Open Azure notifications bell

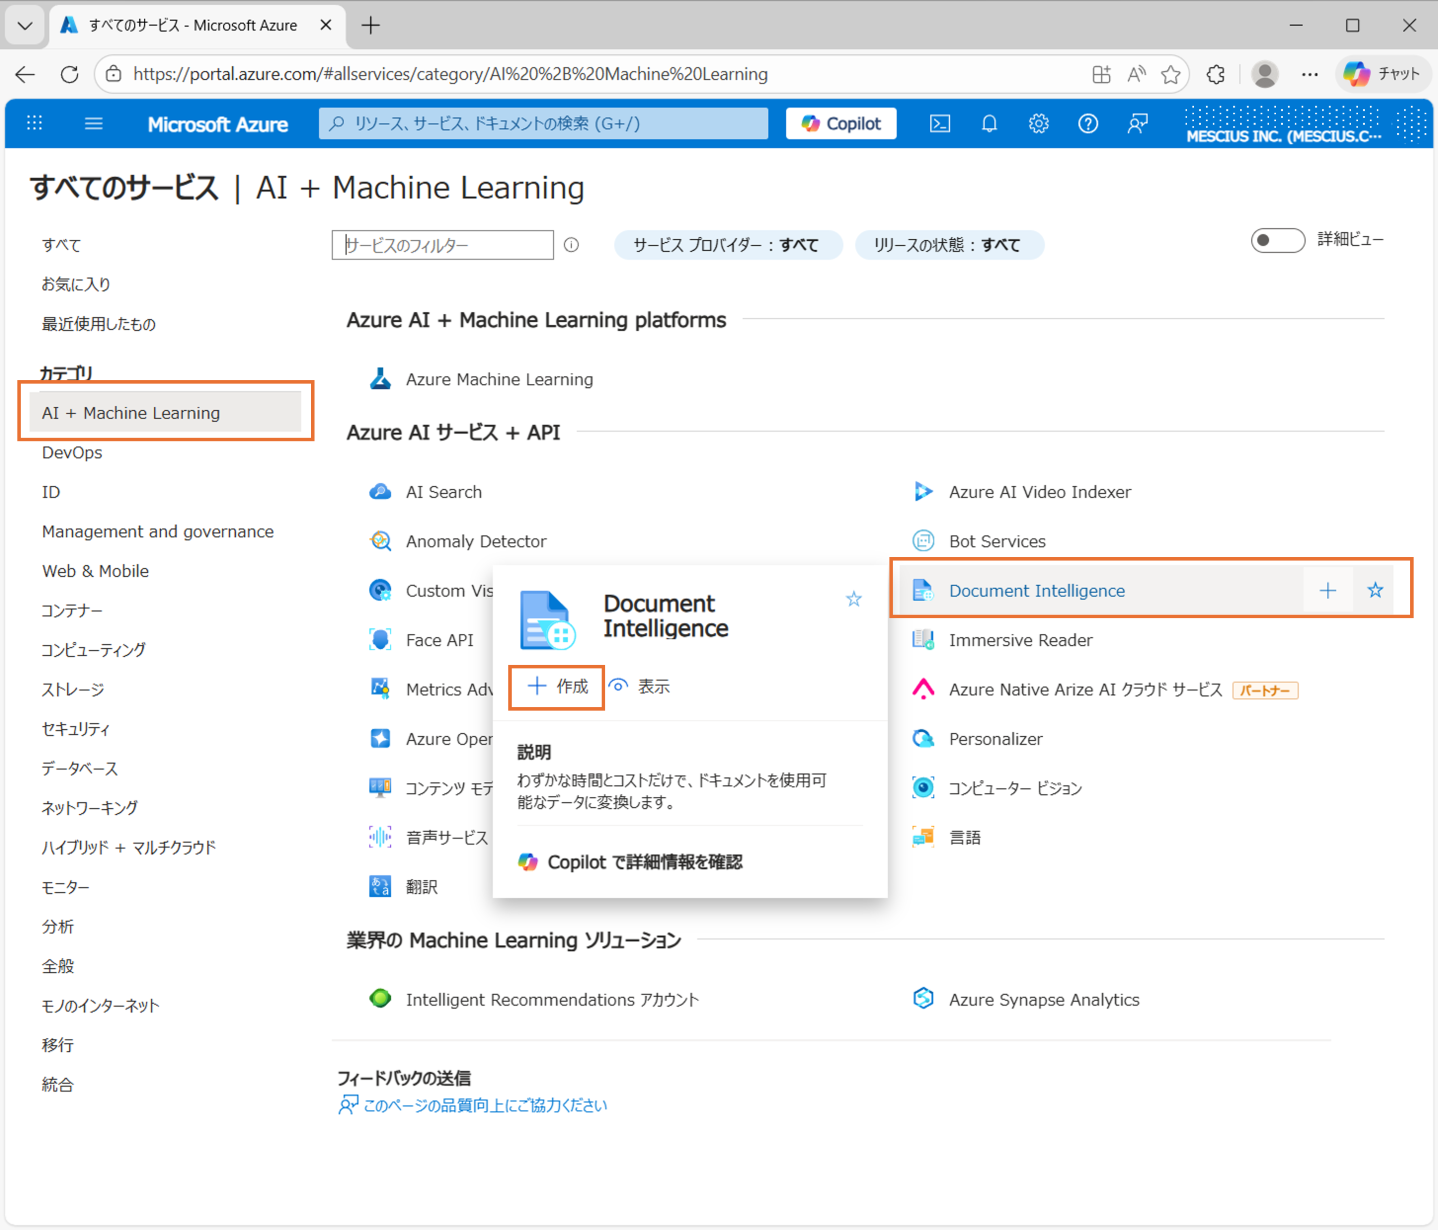(x=989, y=123)
